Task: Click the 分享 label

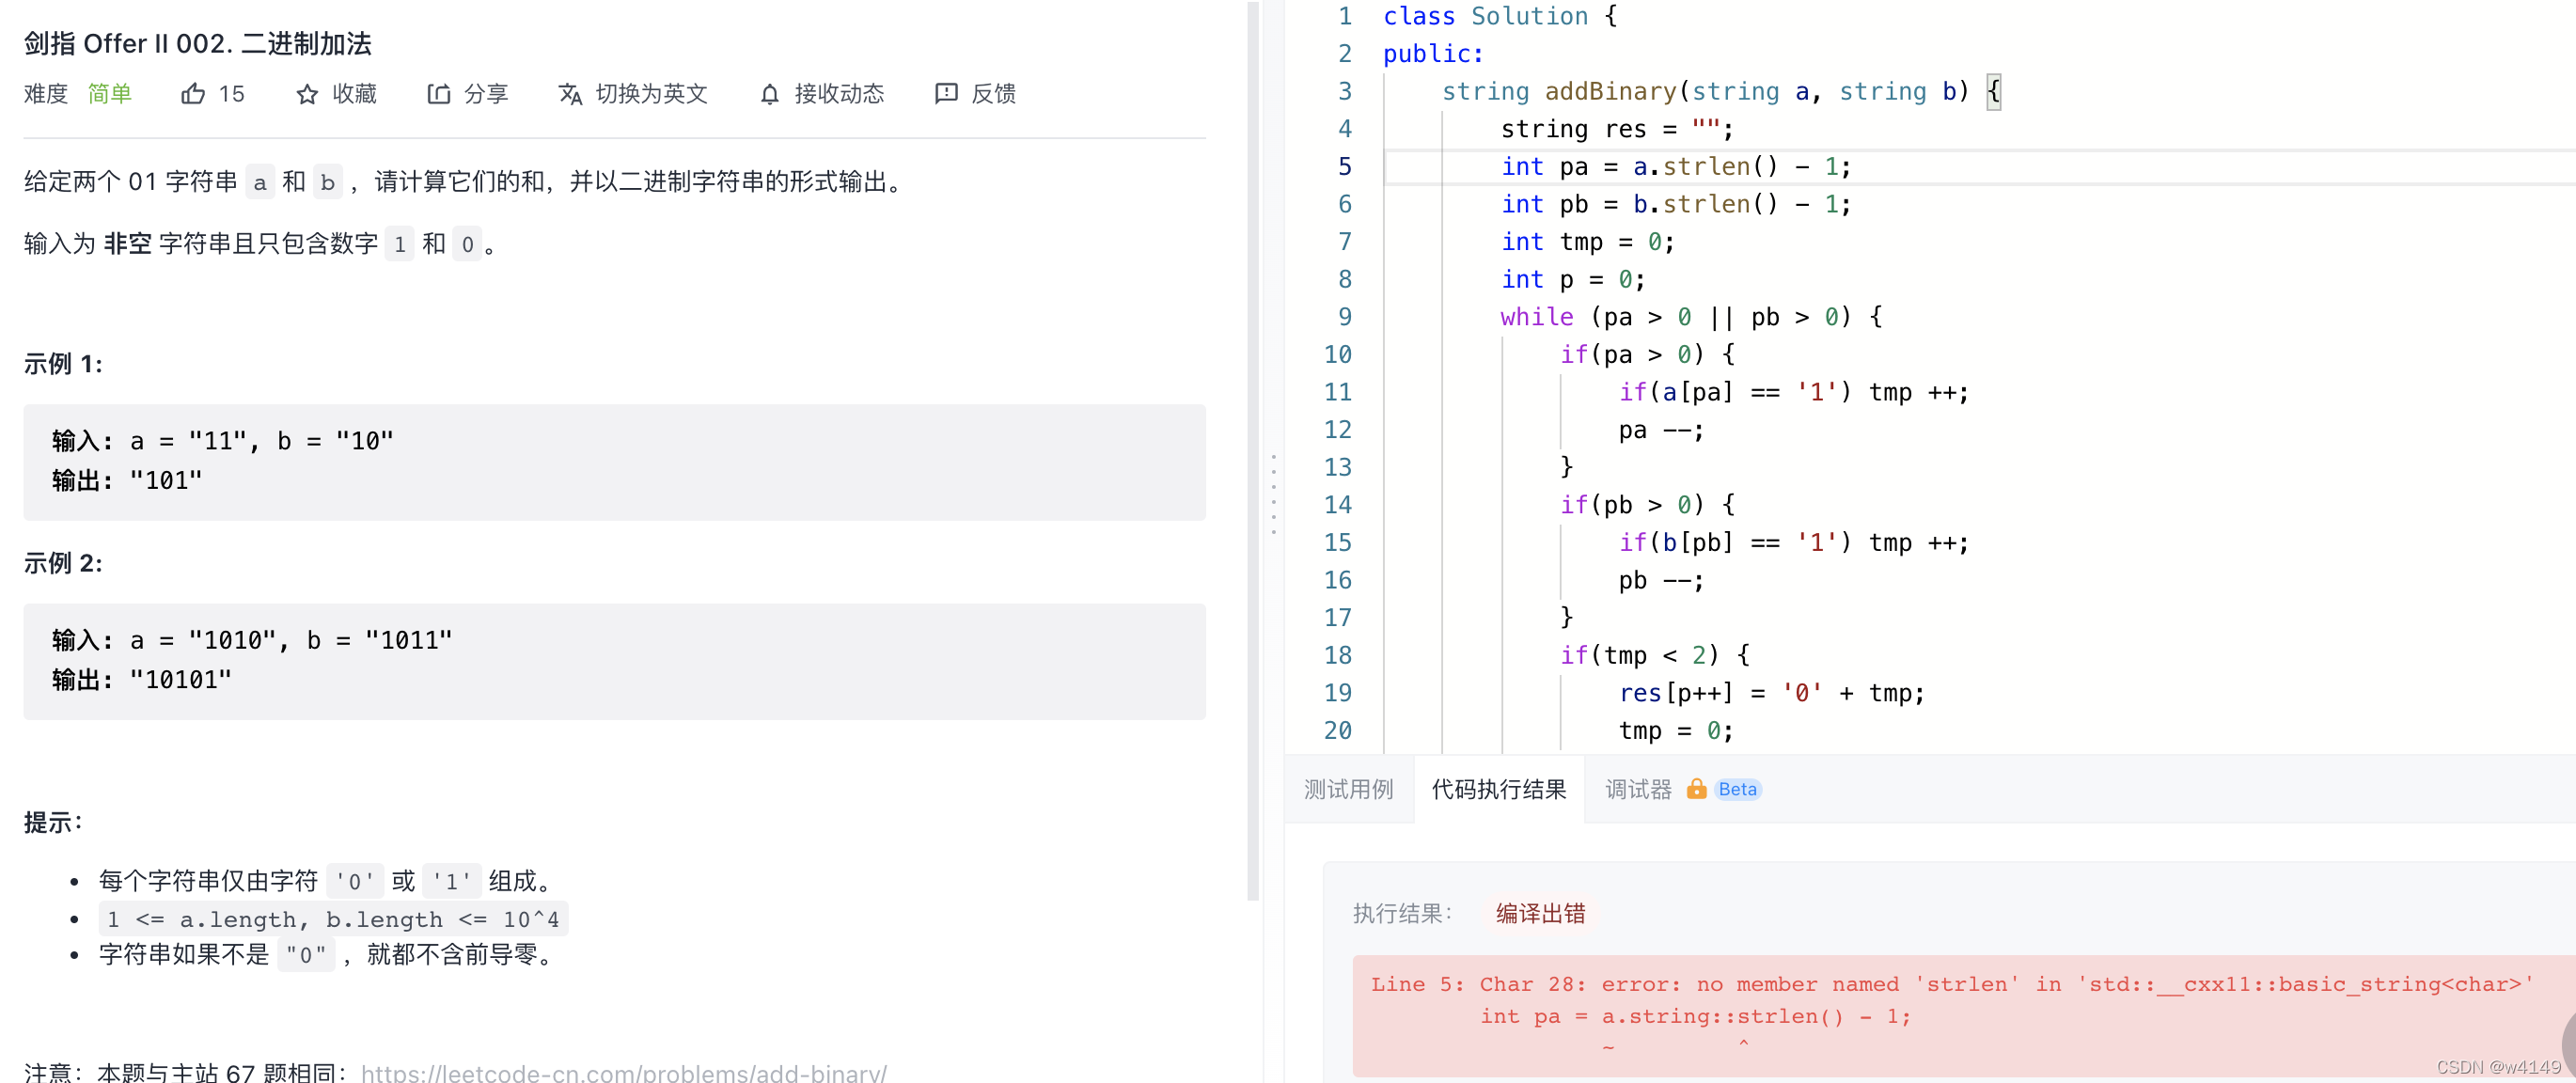Action: pyautogui.click(x=486, y=94)
